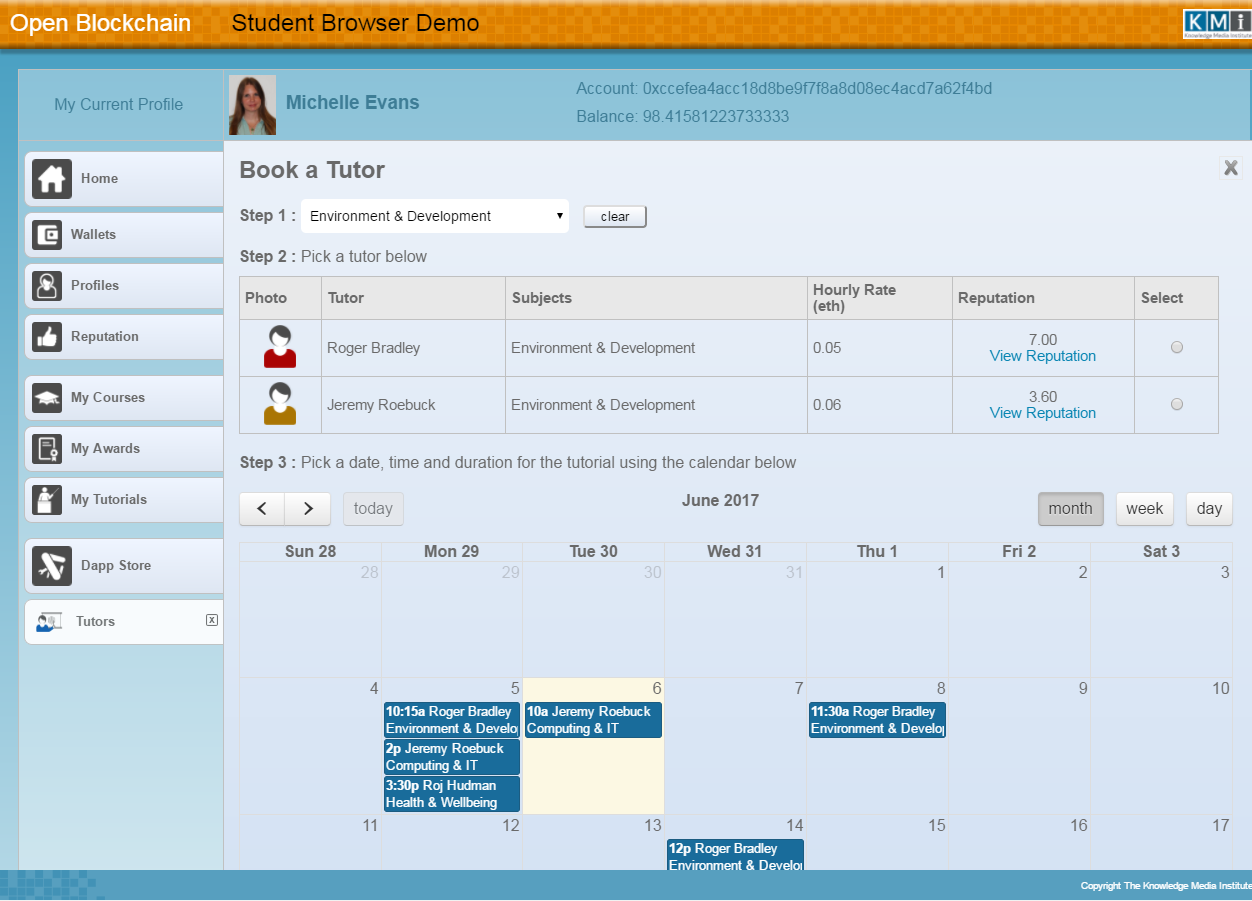The height and width of the screenshot is (901, 1252).
Task: Go to the next month in calendar
Action: coord(308,508)
